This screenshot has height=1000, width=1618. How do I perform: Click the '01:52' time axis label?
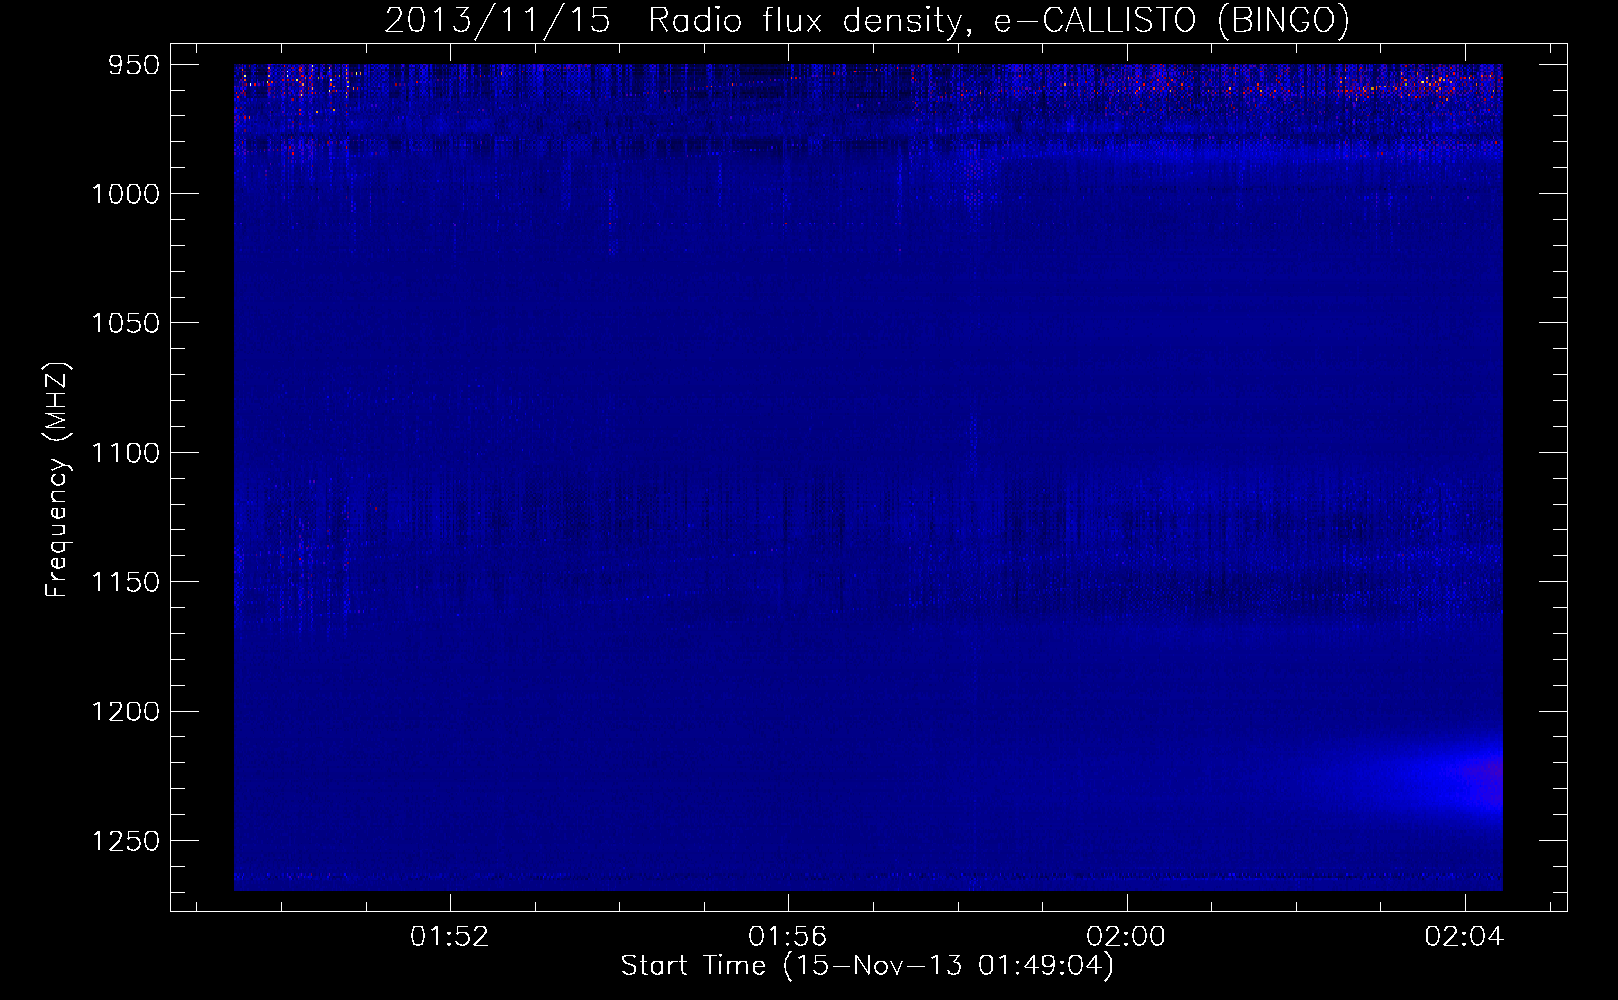[450, 936]
